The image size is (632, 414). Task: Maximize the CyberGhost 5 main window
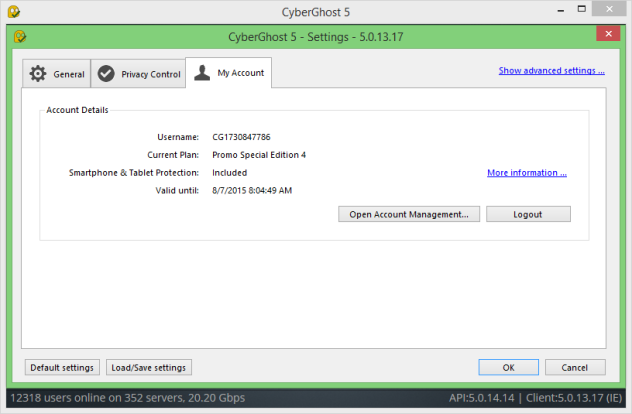pos(582,9)
